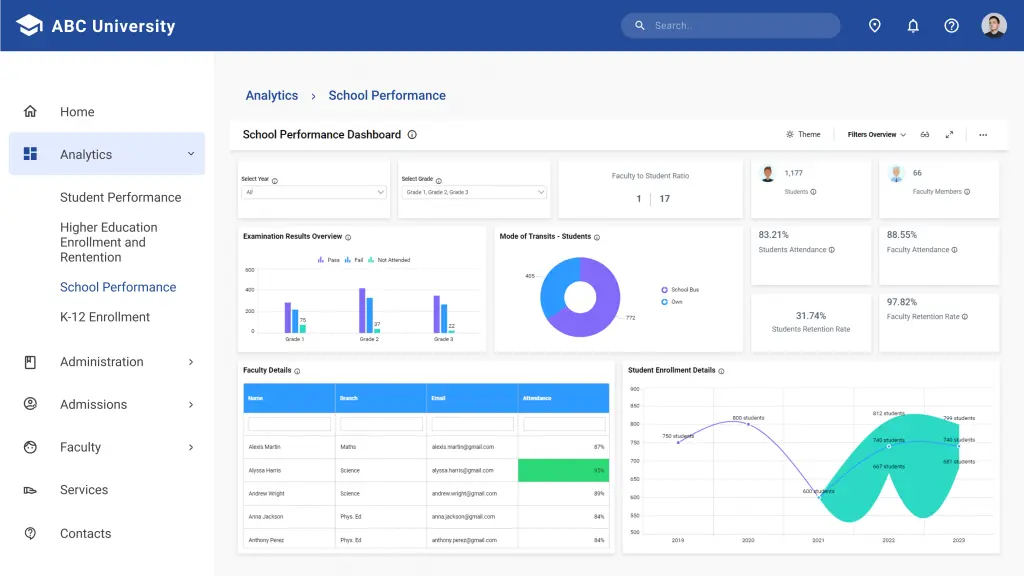
Task: Open the help question mark icon
Action: click(951, 25)
